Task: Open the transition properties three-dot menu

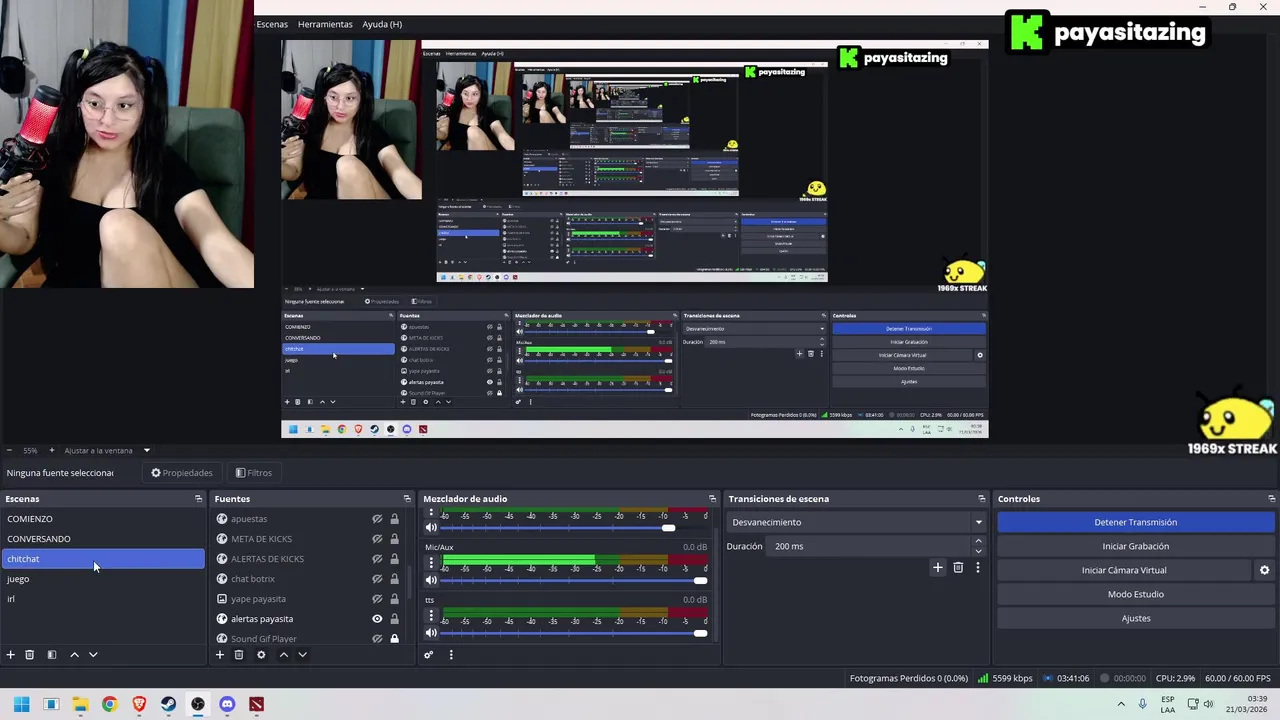Action: coord(977,568)
